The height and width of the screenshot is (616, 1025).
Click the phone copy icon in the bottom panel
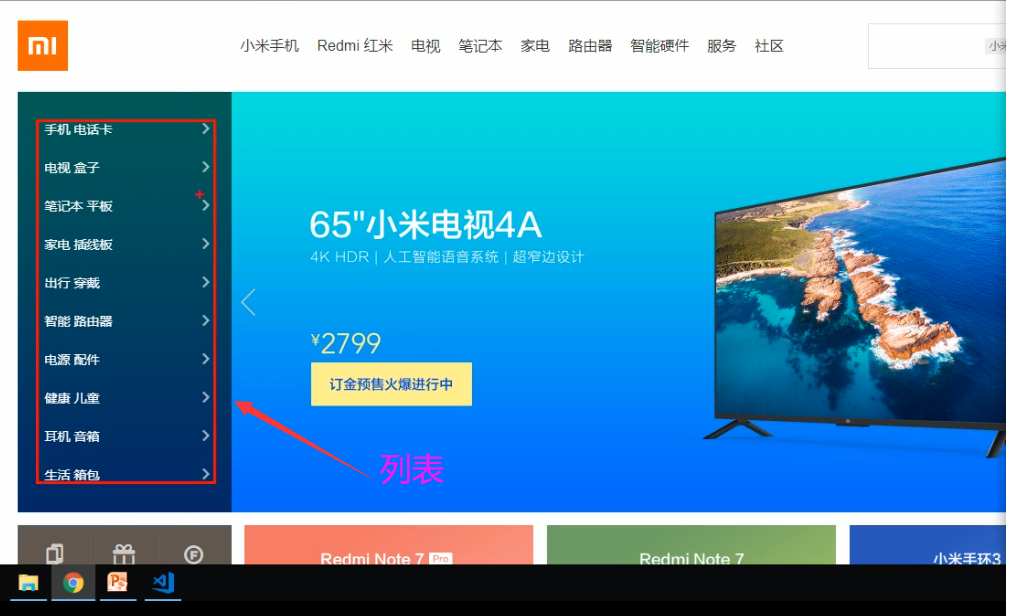pyautogui.click(x=55, y=555)
